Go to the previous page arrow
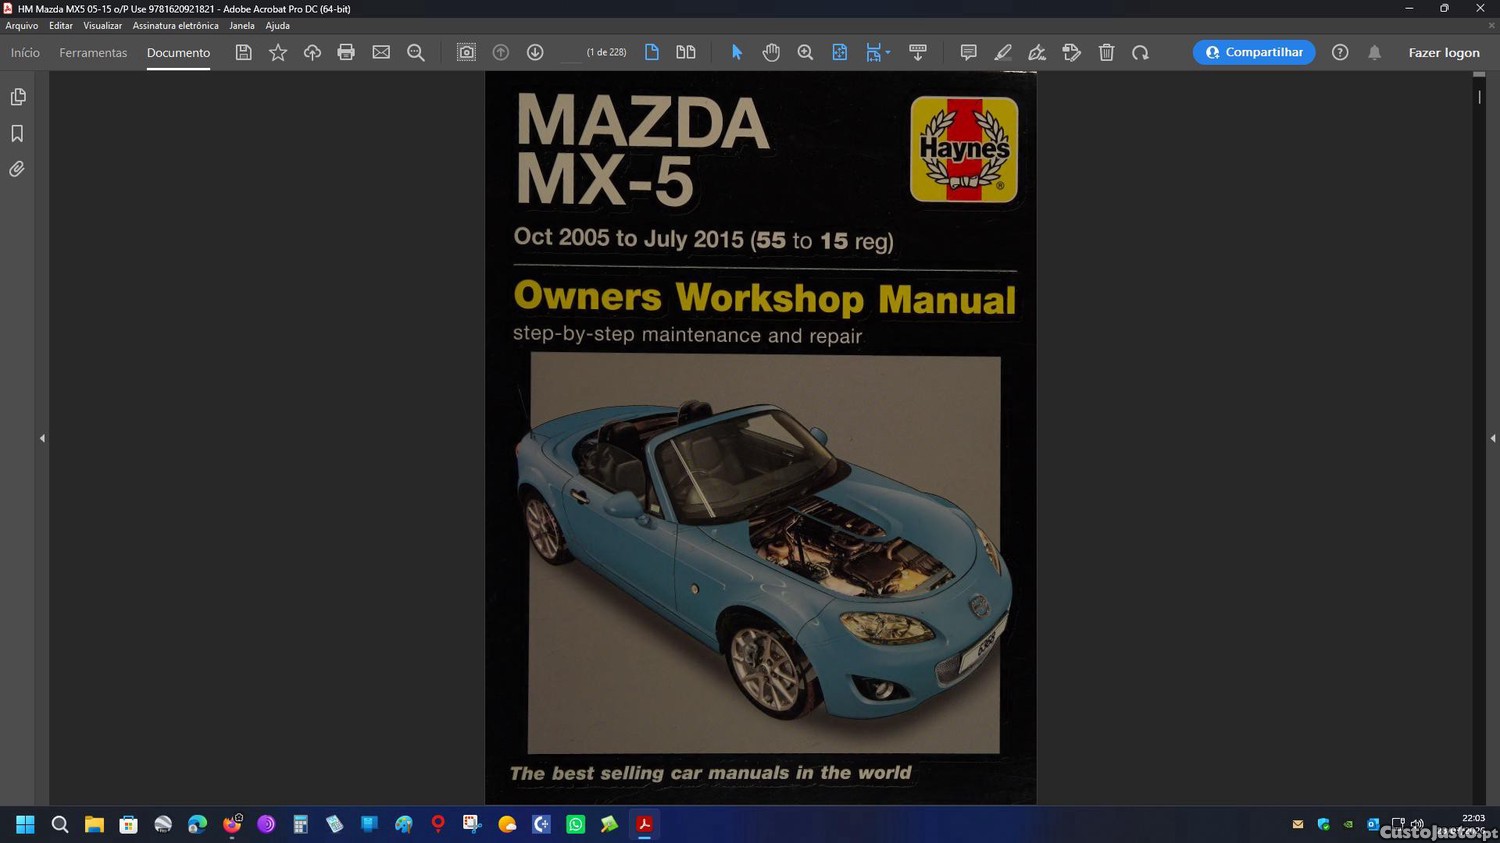The height and width of the screenshot is (843, 1500). click(x=501, y=52)
